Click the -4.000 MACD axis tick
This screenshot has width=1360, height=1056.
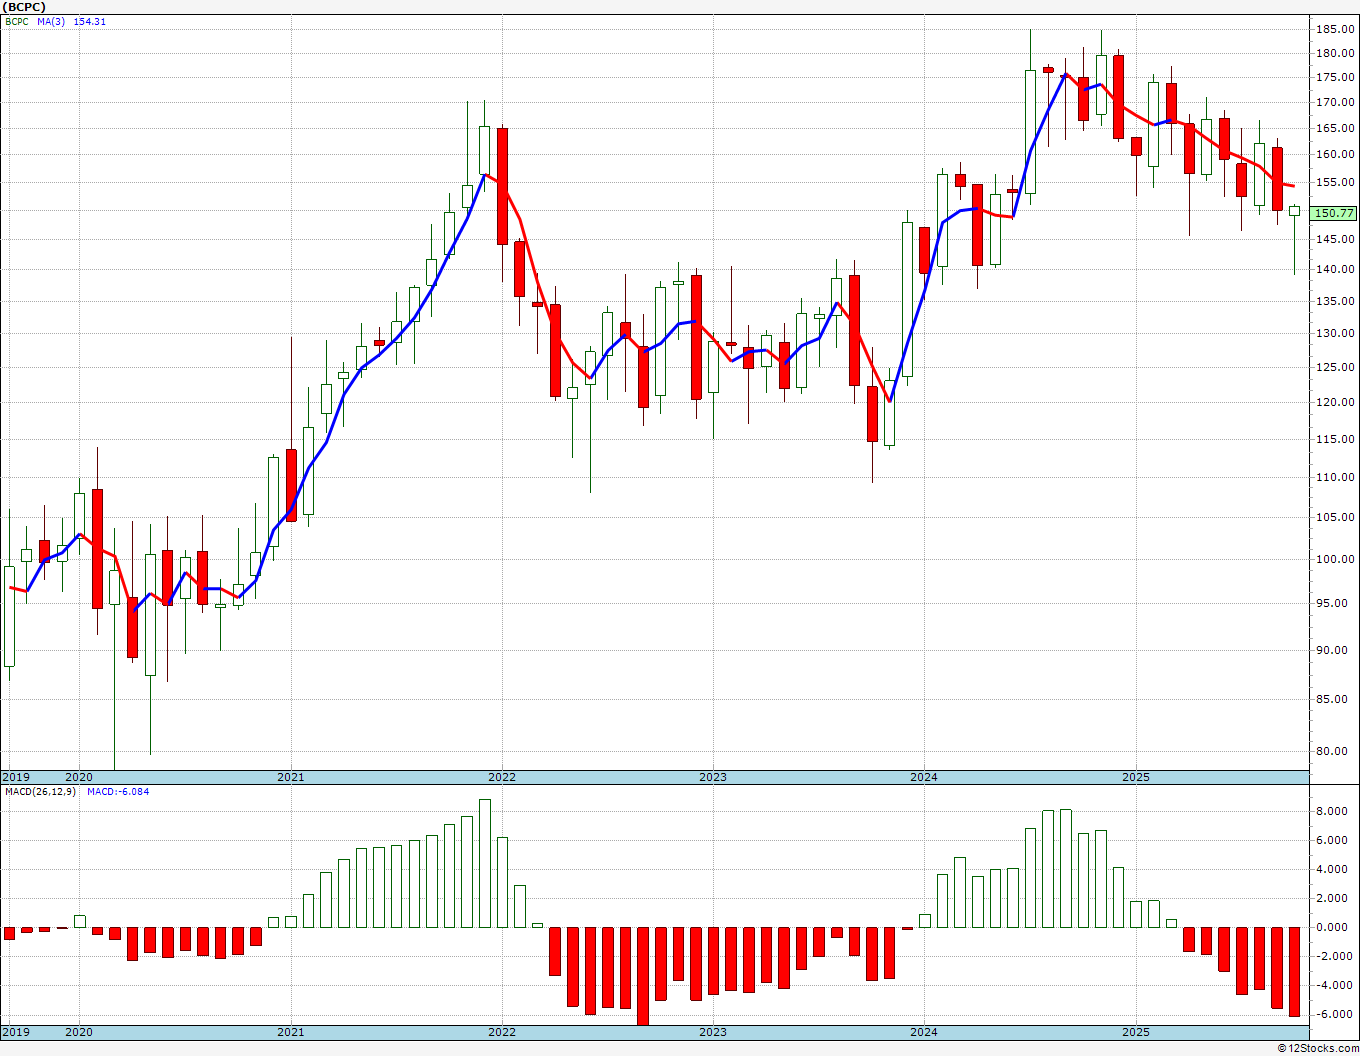tap(1336, 985)
